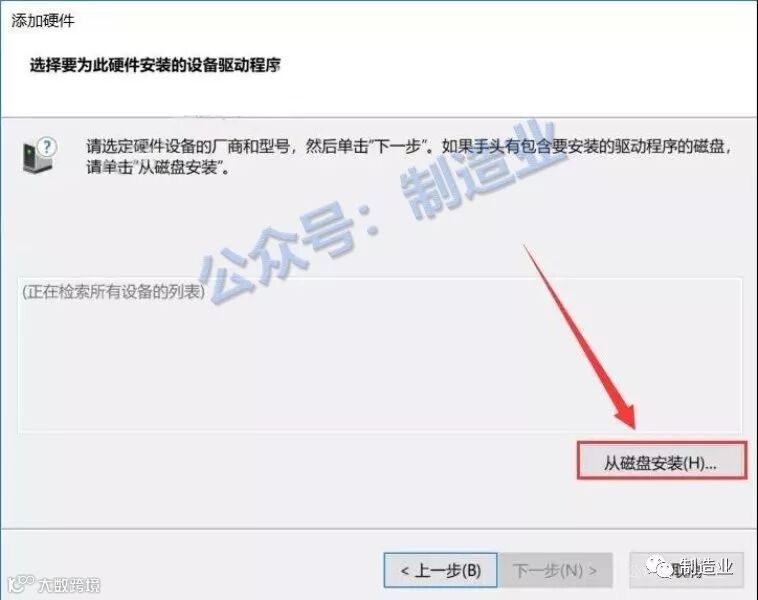Image resolution: width=758 pixels, height=600 pixels.
Task: Click the 选择要为此硬件安装的设备驱动程序 heading
Action: (x=155, y=65)
